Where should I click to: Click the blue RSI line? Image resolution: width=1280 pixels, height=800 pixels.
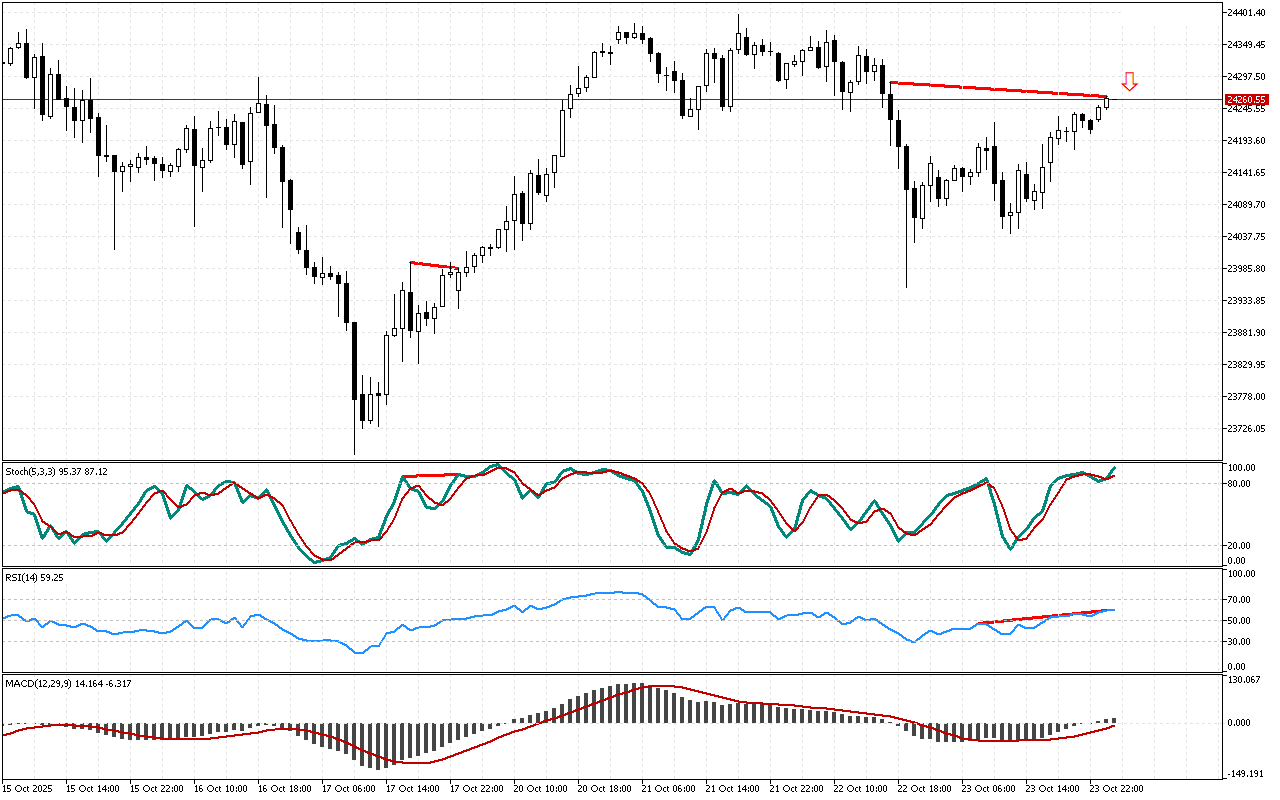tap(600, 595)
